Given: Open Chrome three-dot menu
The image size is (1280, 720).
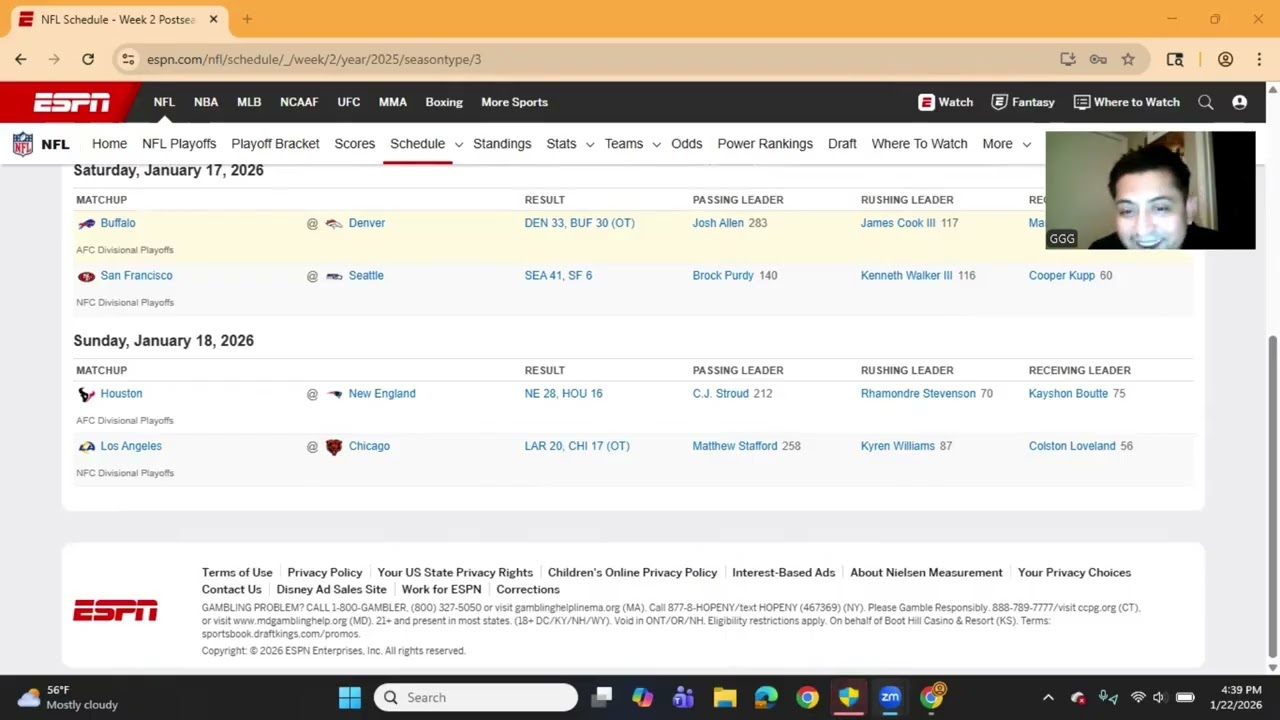Looking at the screenshot, I should pos(1259,59).
